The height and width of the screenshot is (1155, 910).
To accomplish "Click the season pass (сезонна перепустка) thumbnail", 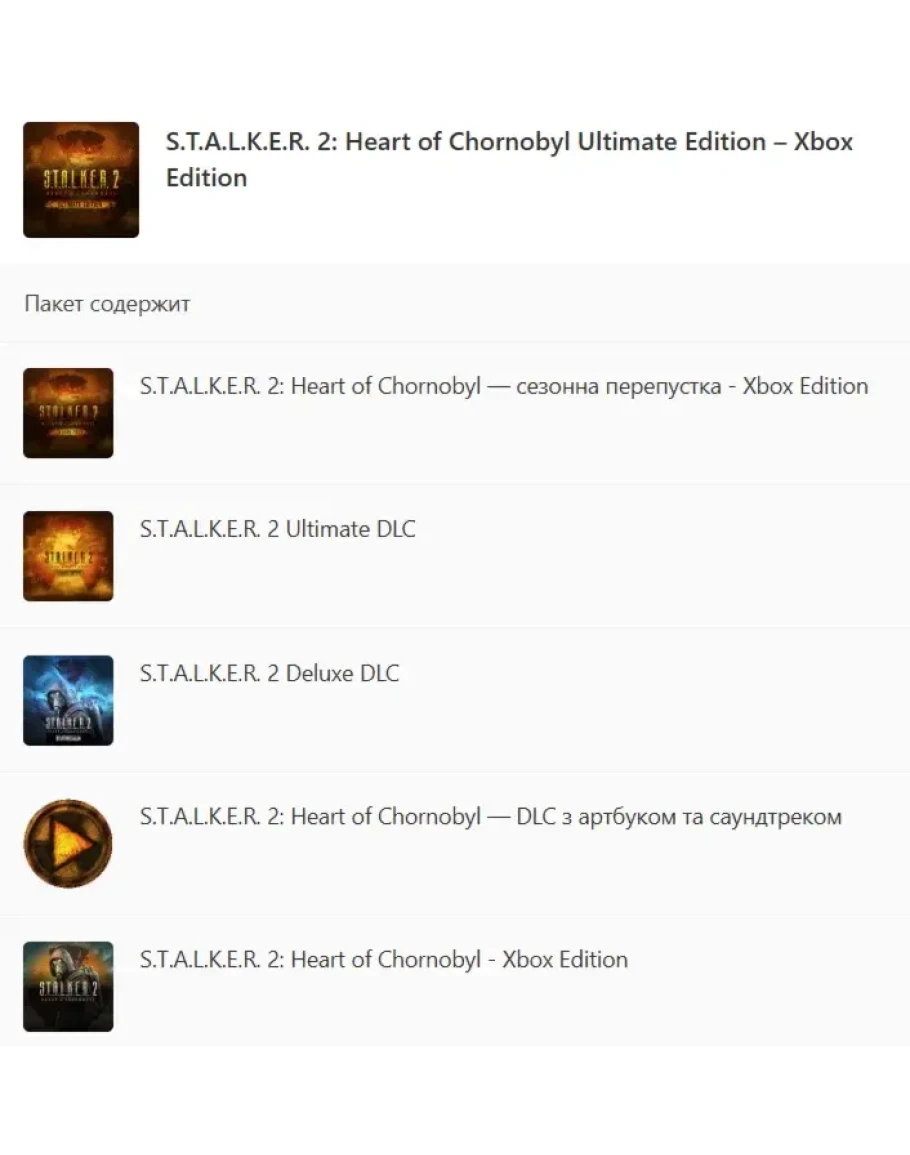I will (x=69, y=413).
